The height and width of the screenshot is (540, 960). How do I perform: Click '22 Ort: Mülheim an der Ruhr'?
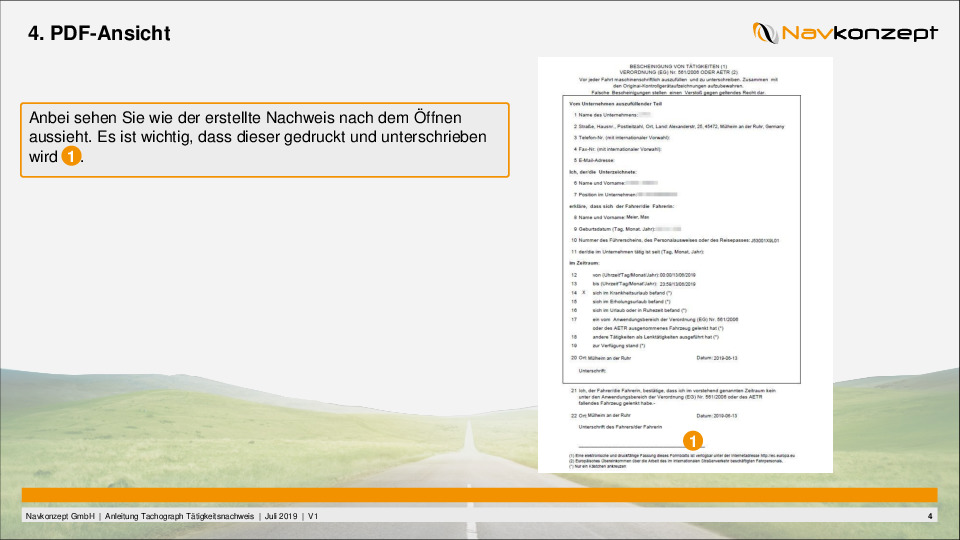(601, 416)
